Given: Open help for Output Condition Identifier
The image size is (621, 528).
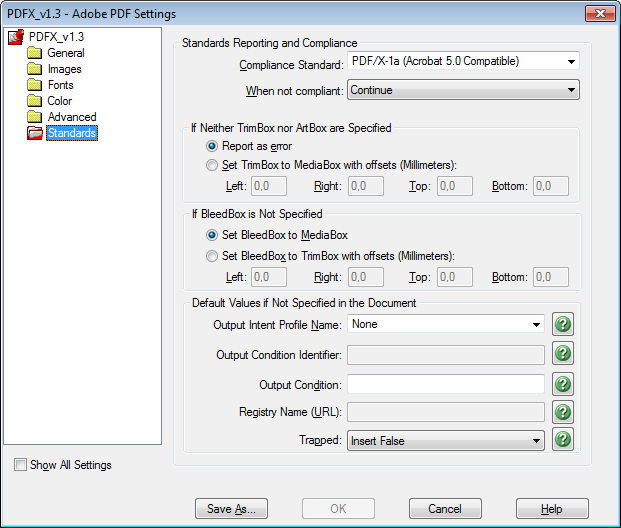Looking at the screenshot, I should tap(563, 353).
